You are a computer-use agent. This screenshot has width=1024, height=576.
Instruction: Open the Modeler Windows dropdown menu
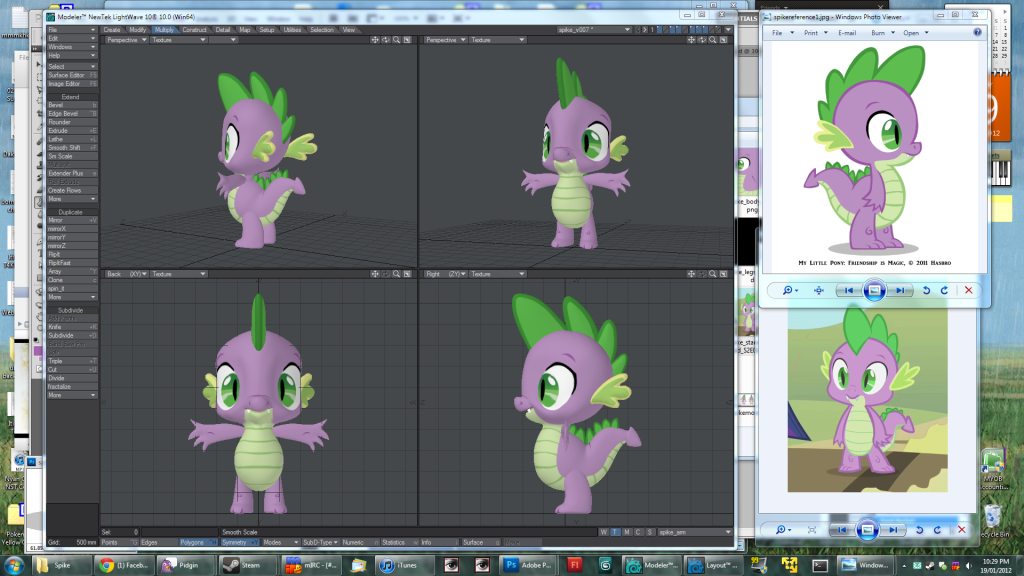click(72, 47)
